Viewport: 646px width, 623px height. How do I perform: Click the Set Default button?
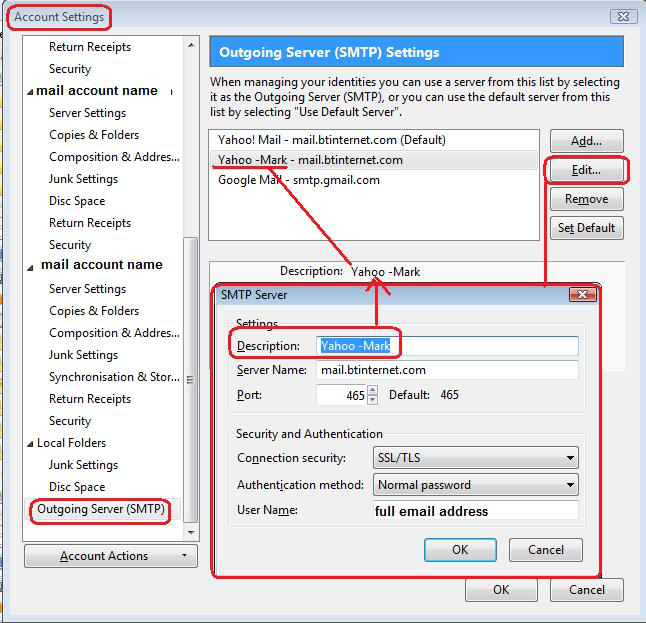coord(586,228)
